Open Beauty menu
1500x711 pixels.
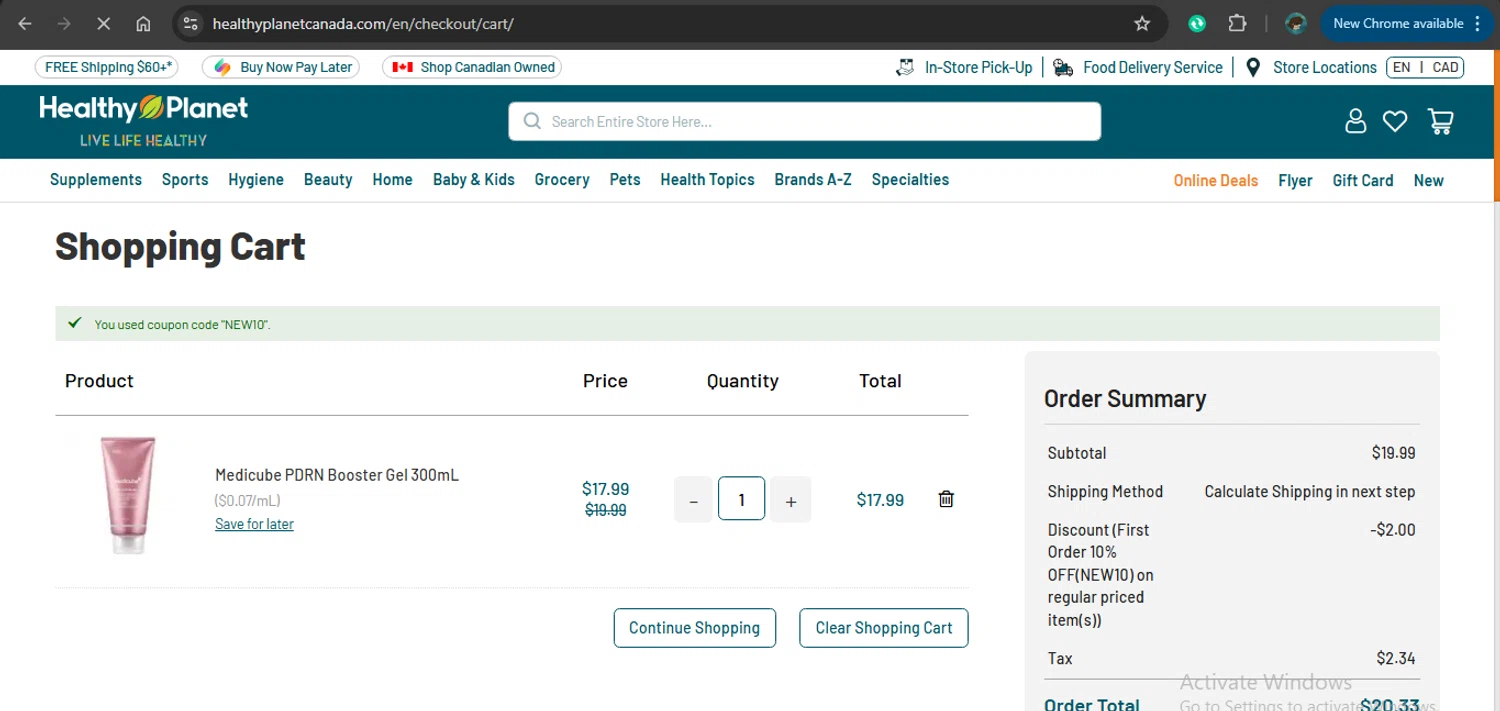tap(328, 180)
